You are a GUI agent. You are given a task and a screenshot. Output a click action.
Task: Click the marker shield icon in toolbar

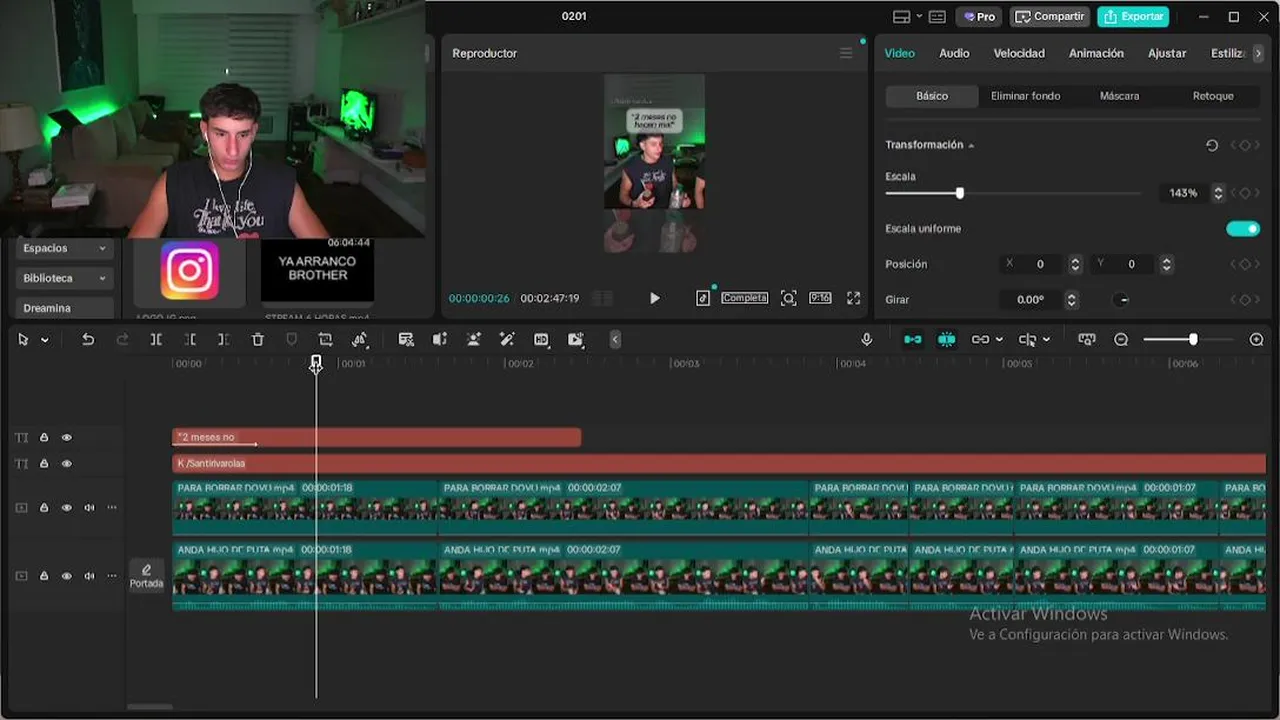[292, 340]
